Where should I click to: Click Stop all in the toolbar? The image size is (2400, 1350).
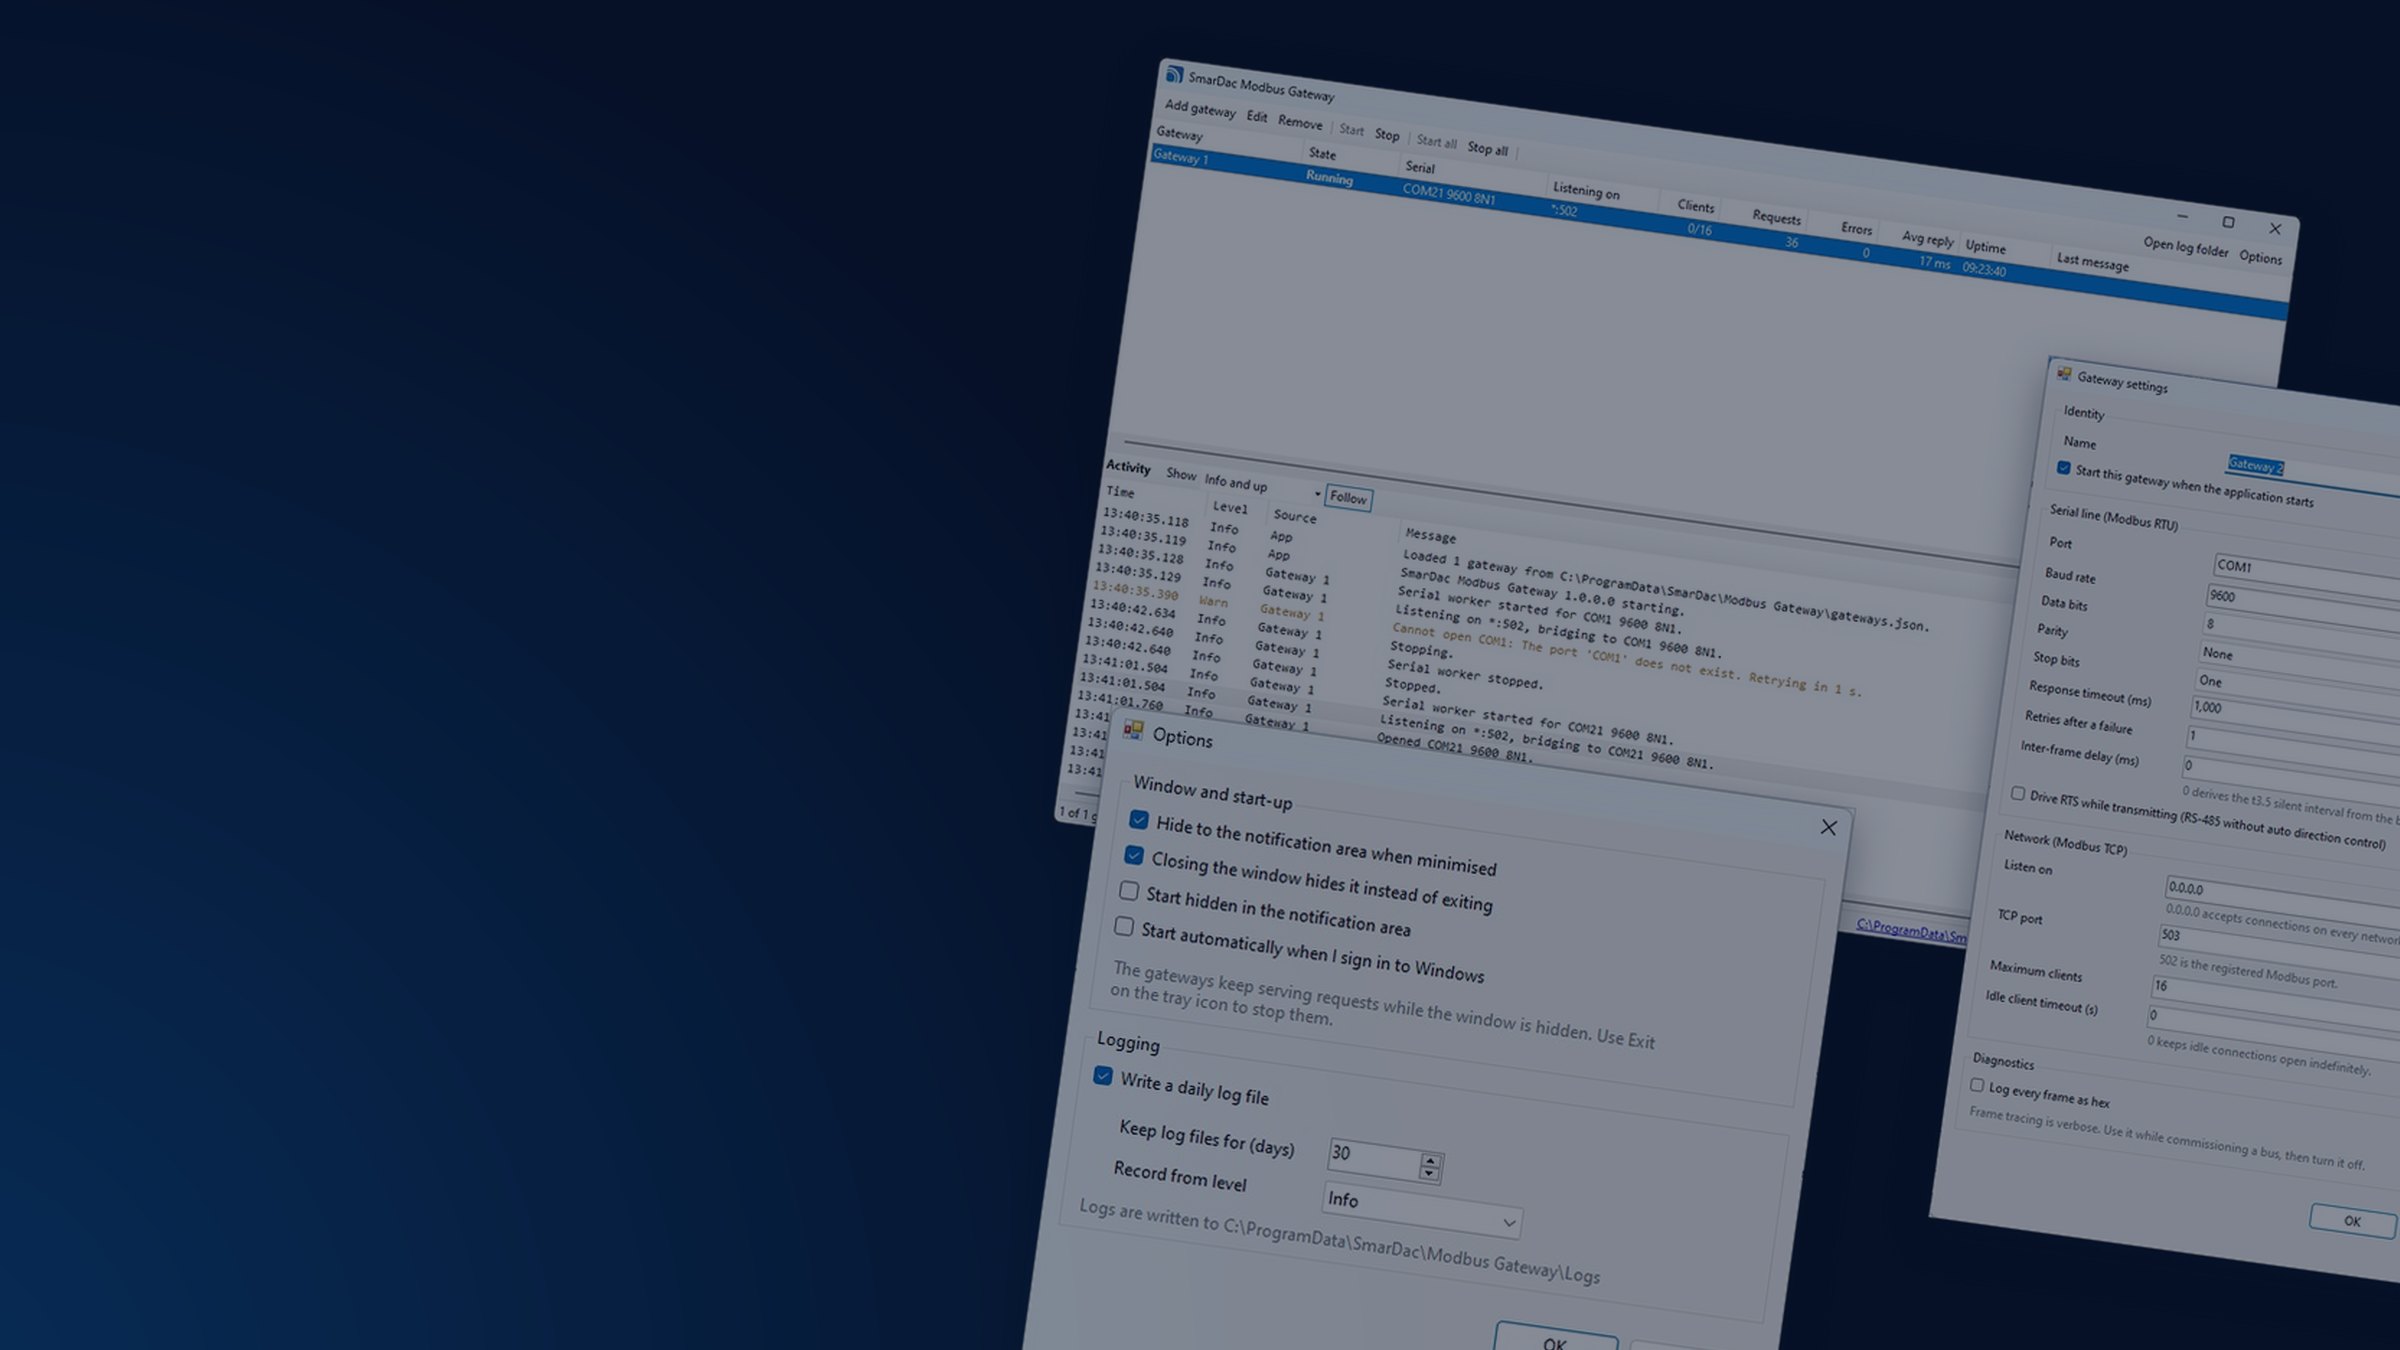click(x=1487, y=148)
